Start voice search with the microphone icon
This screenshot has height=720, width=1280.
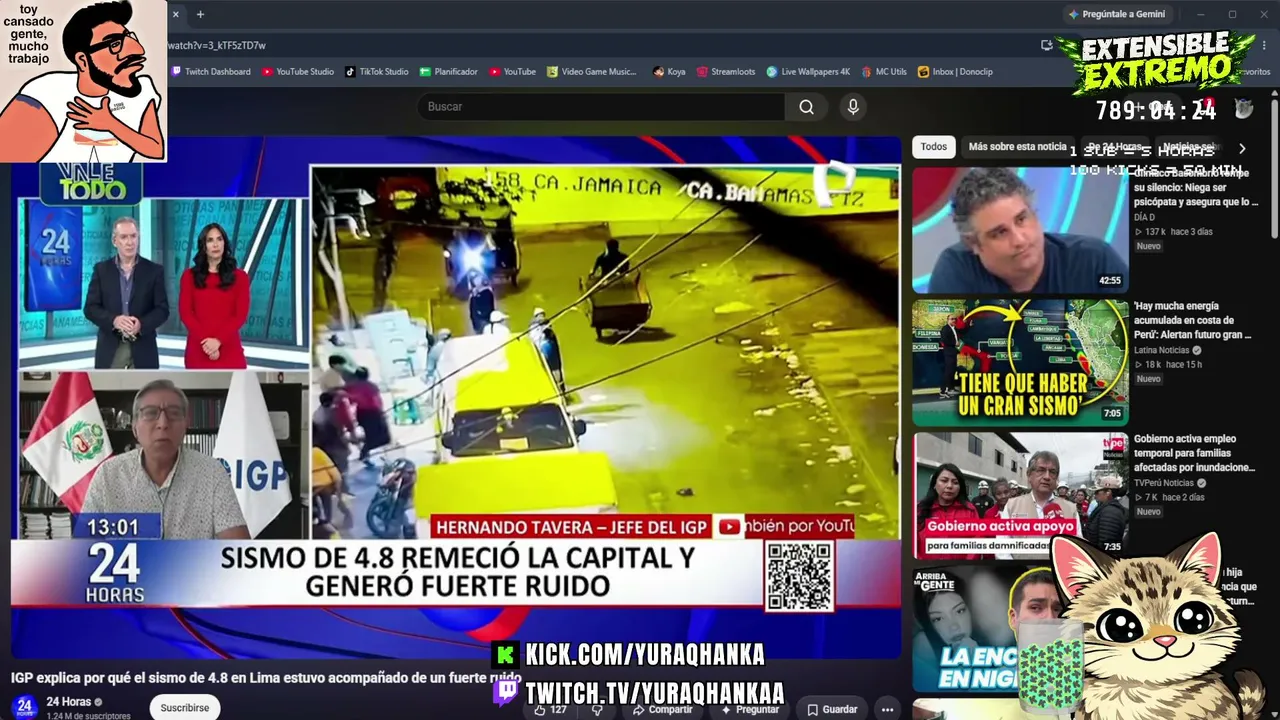853,107
